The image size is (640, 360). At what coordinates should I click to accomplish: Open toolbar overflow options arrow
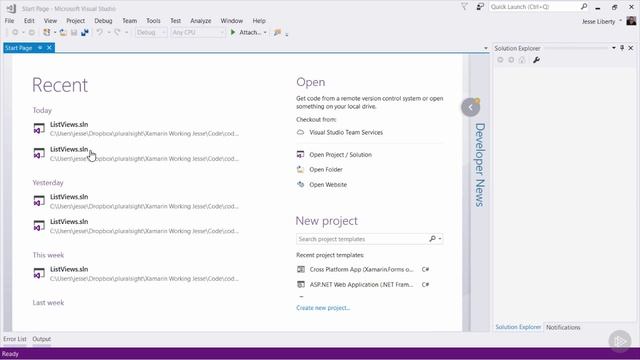pyautogui.click(x=287, y=34)
